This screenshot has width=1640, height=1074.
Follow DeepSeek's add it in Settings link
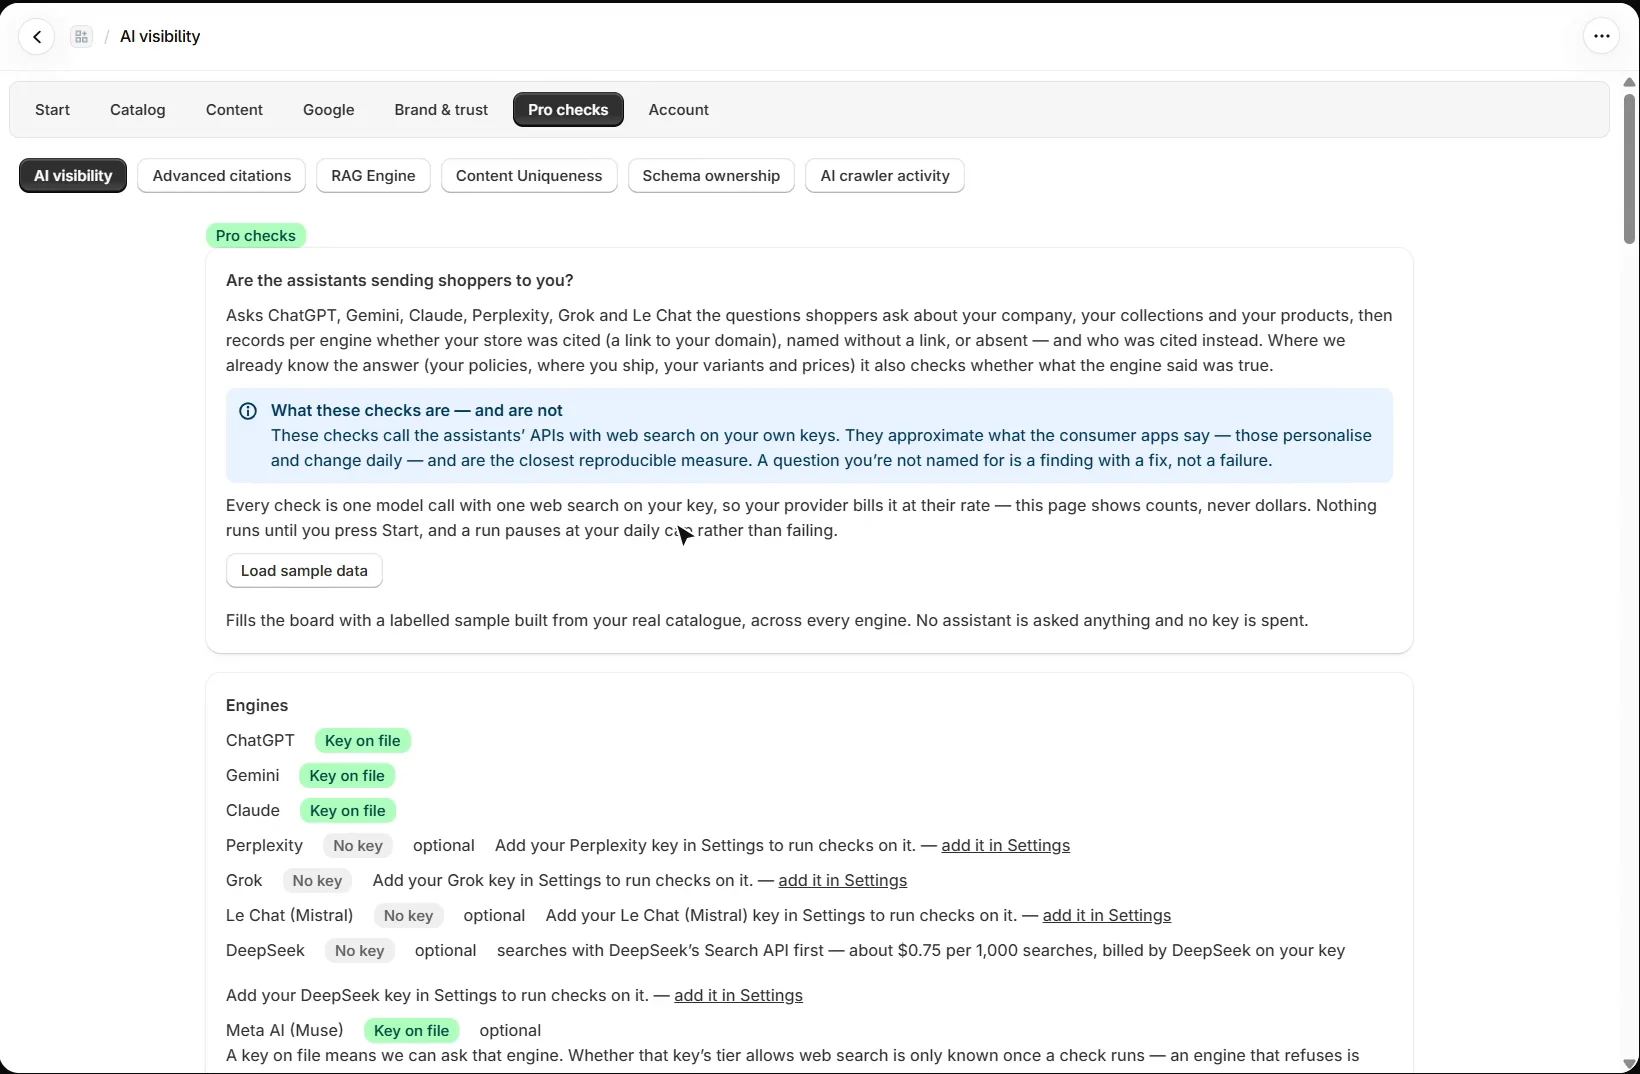(738, 996)
